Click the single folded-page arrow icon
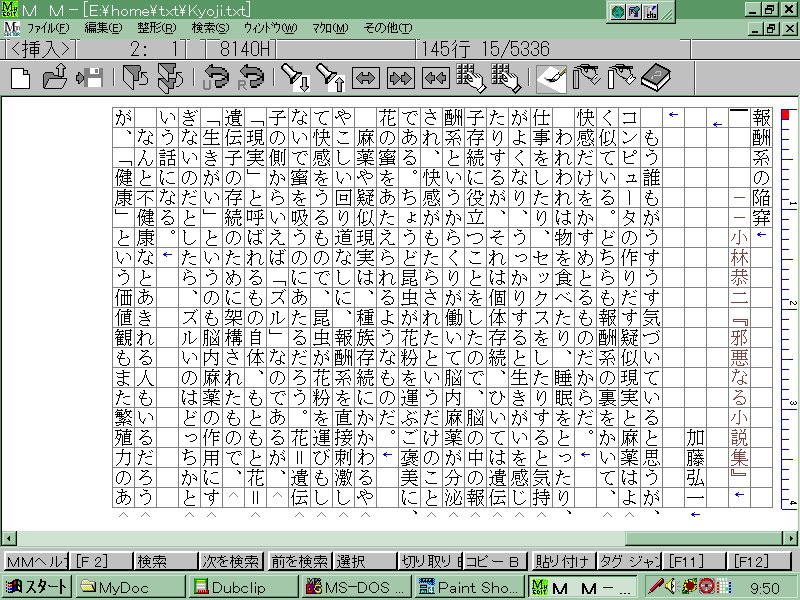The image size is (800, 600). point(136,78)
